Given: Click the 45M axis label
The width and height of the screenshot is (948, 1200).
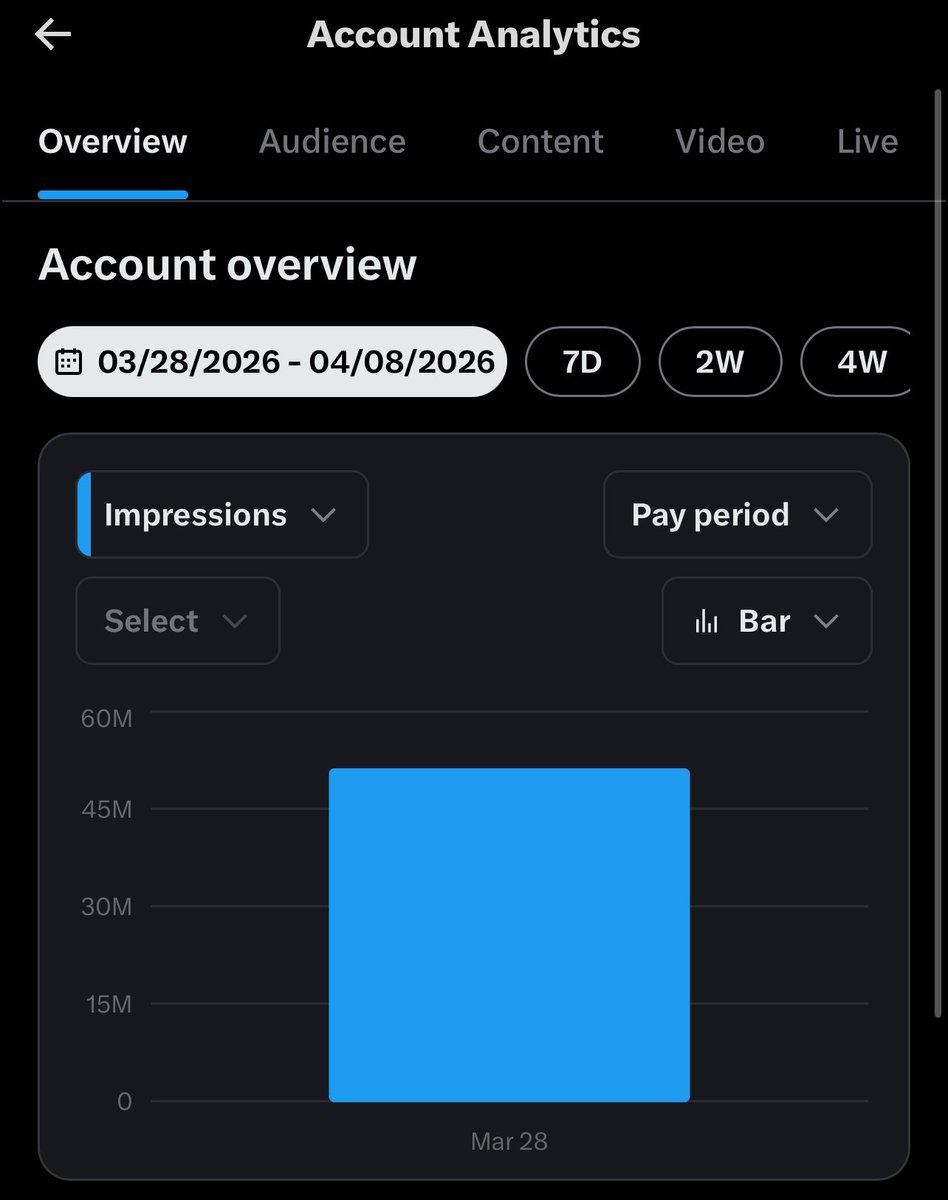Looking at the screenshot, I should tap(106, 809).
